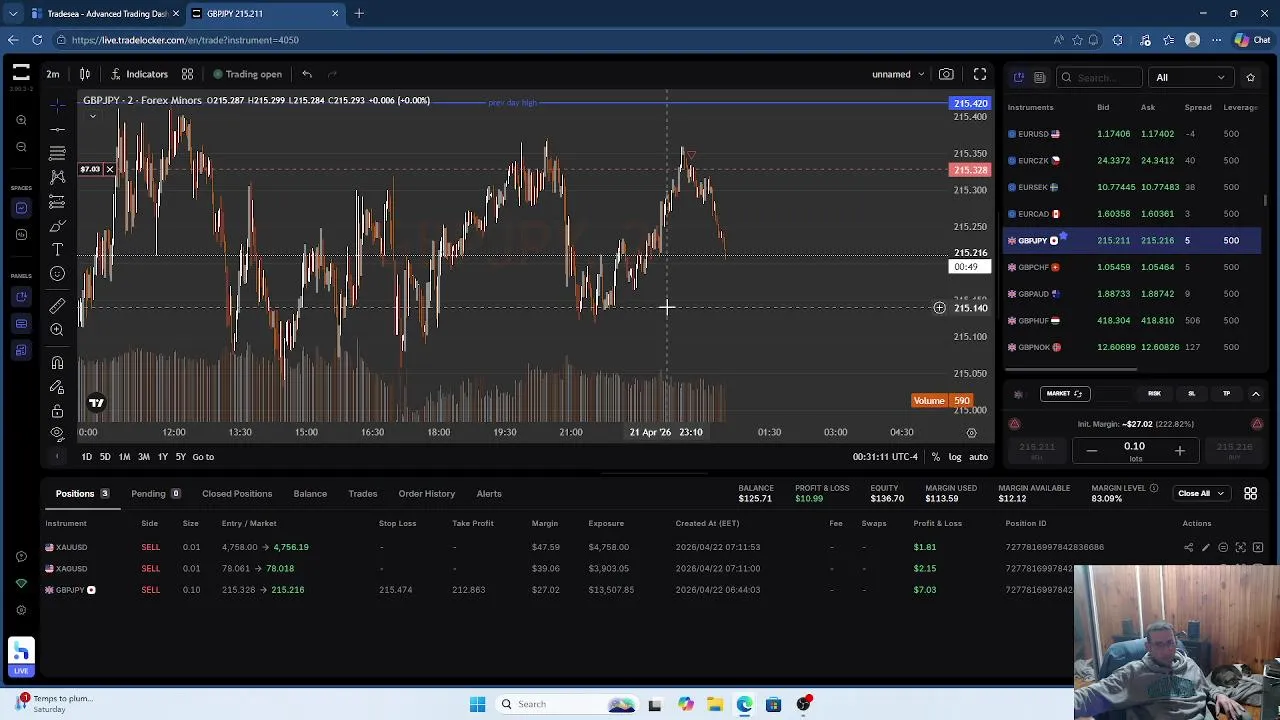
Task: Close the $7.03 position label on chart
Action: pos(109,170)
